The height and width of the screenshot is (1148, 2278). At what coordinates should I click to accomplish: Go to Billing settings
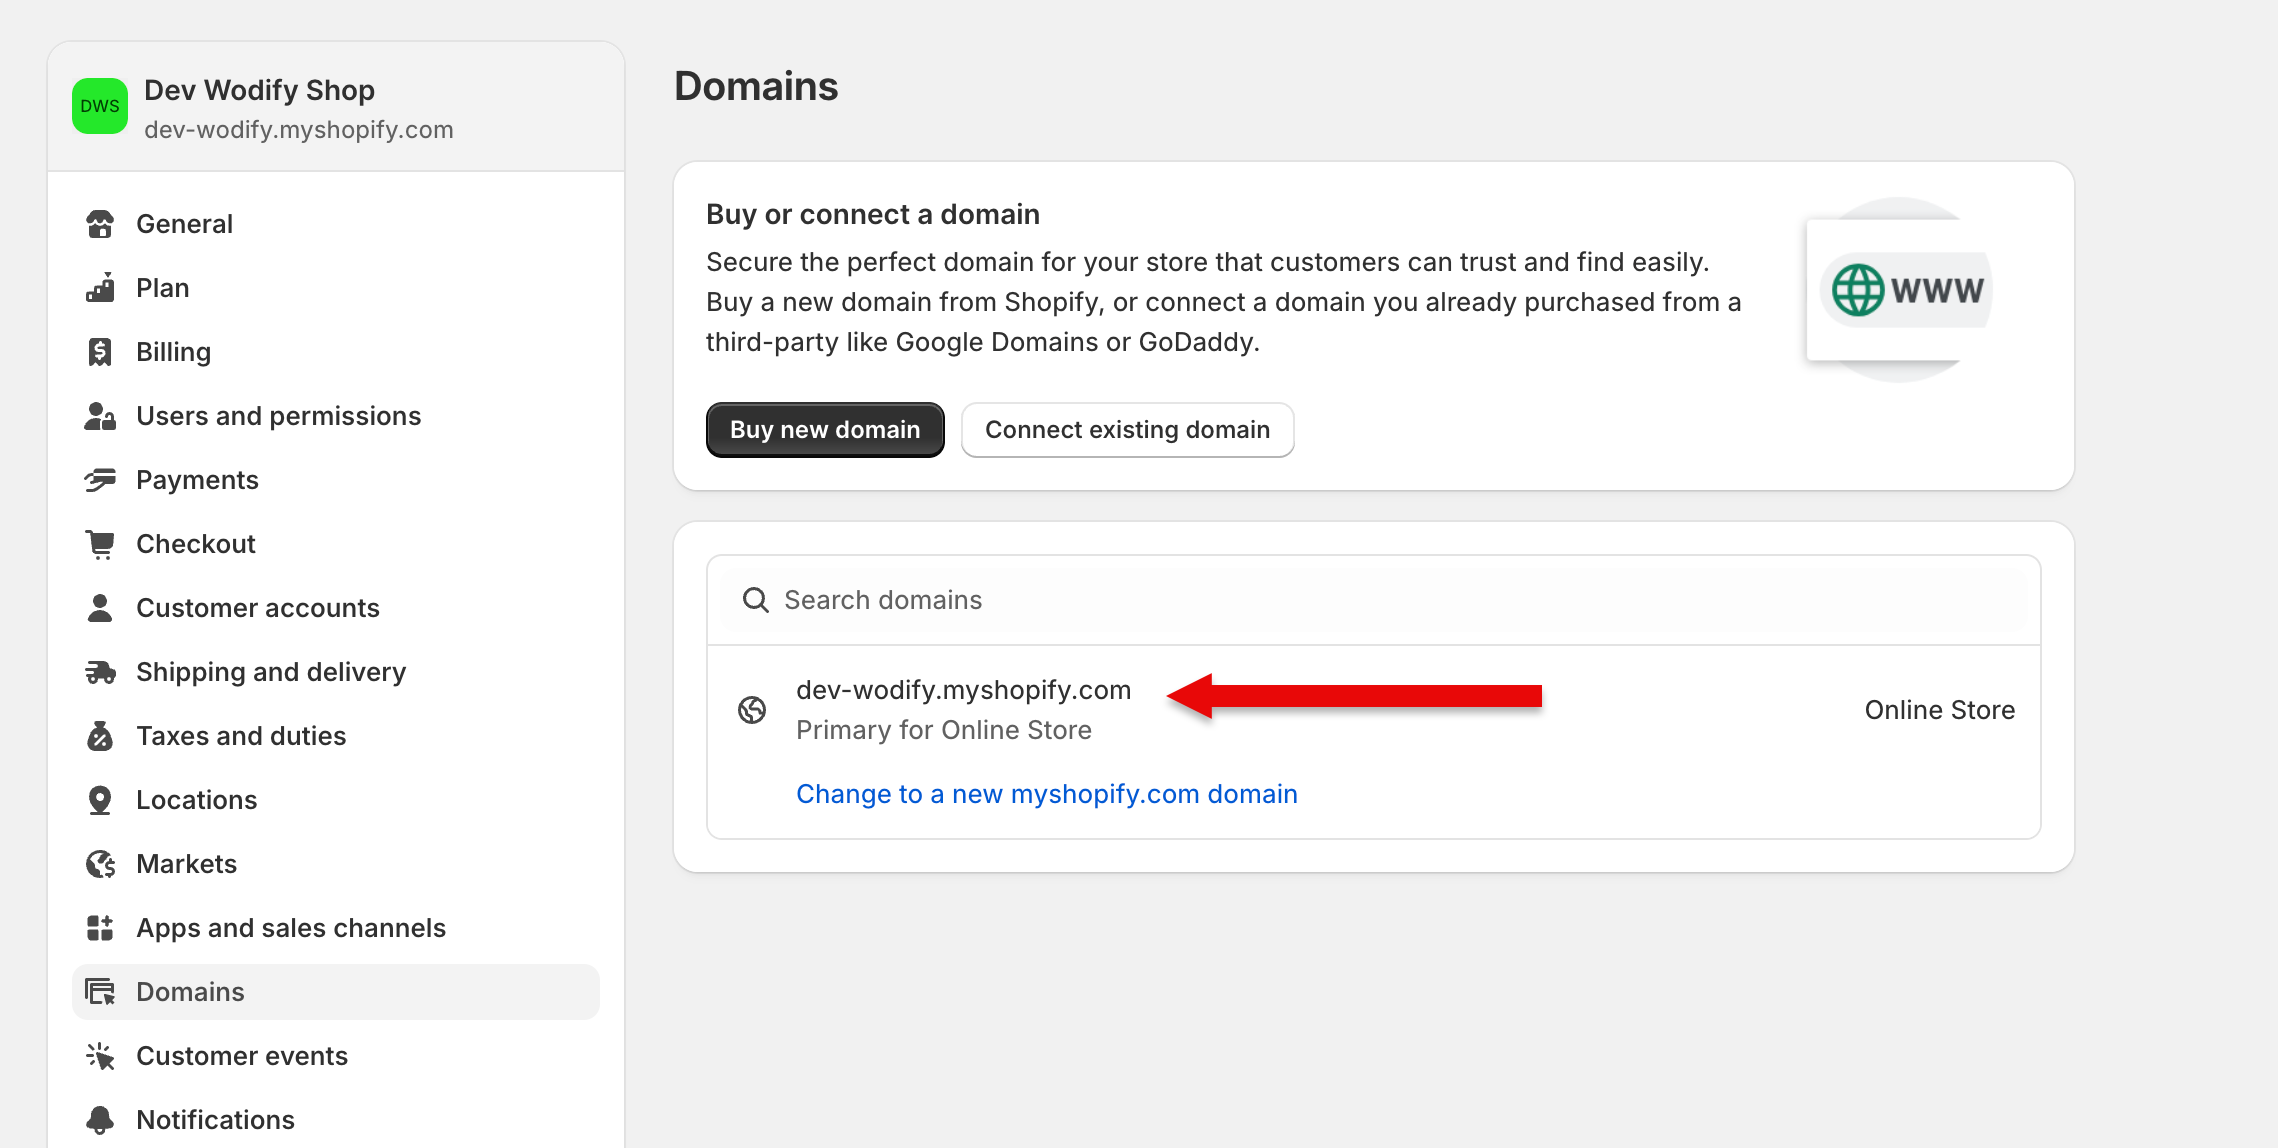[336, 352]
